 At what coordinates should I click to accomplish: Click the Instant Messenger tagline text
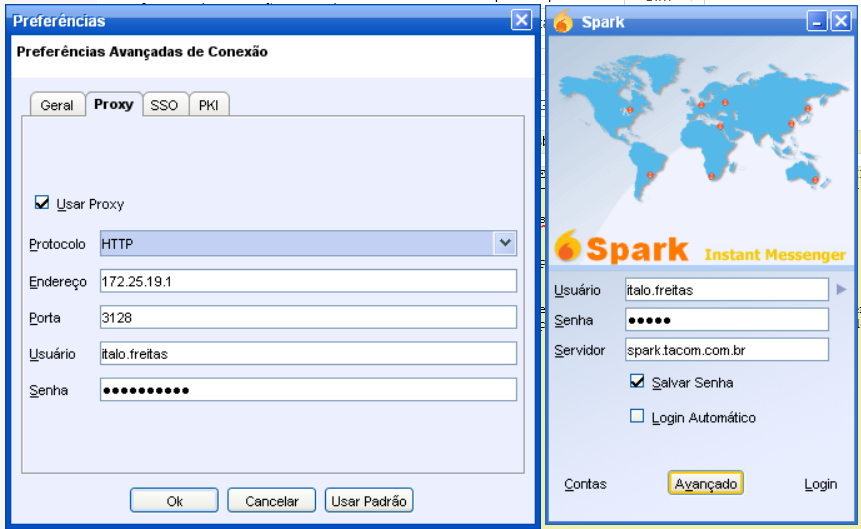[x=775, y=255]
